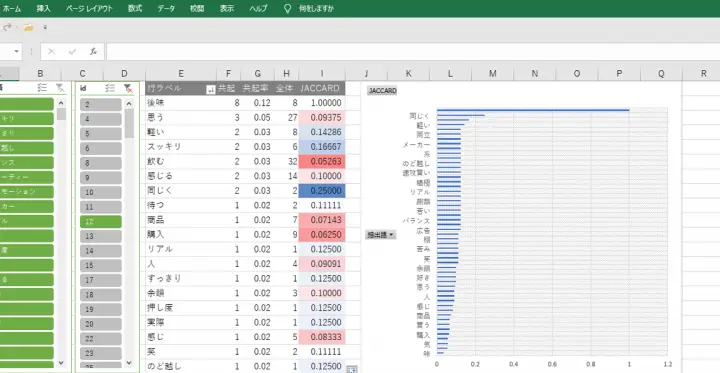Open the ページ レイアウト ribbon tab
Viewport: 720px width, 373px height.
(89, 8)
